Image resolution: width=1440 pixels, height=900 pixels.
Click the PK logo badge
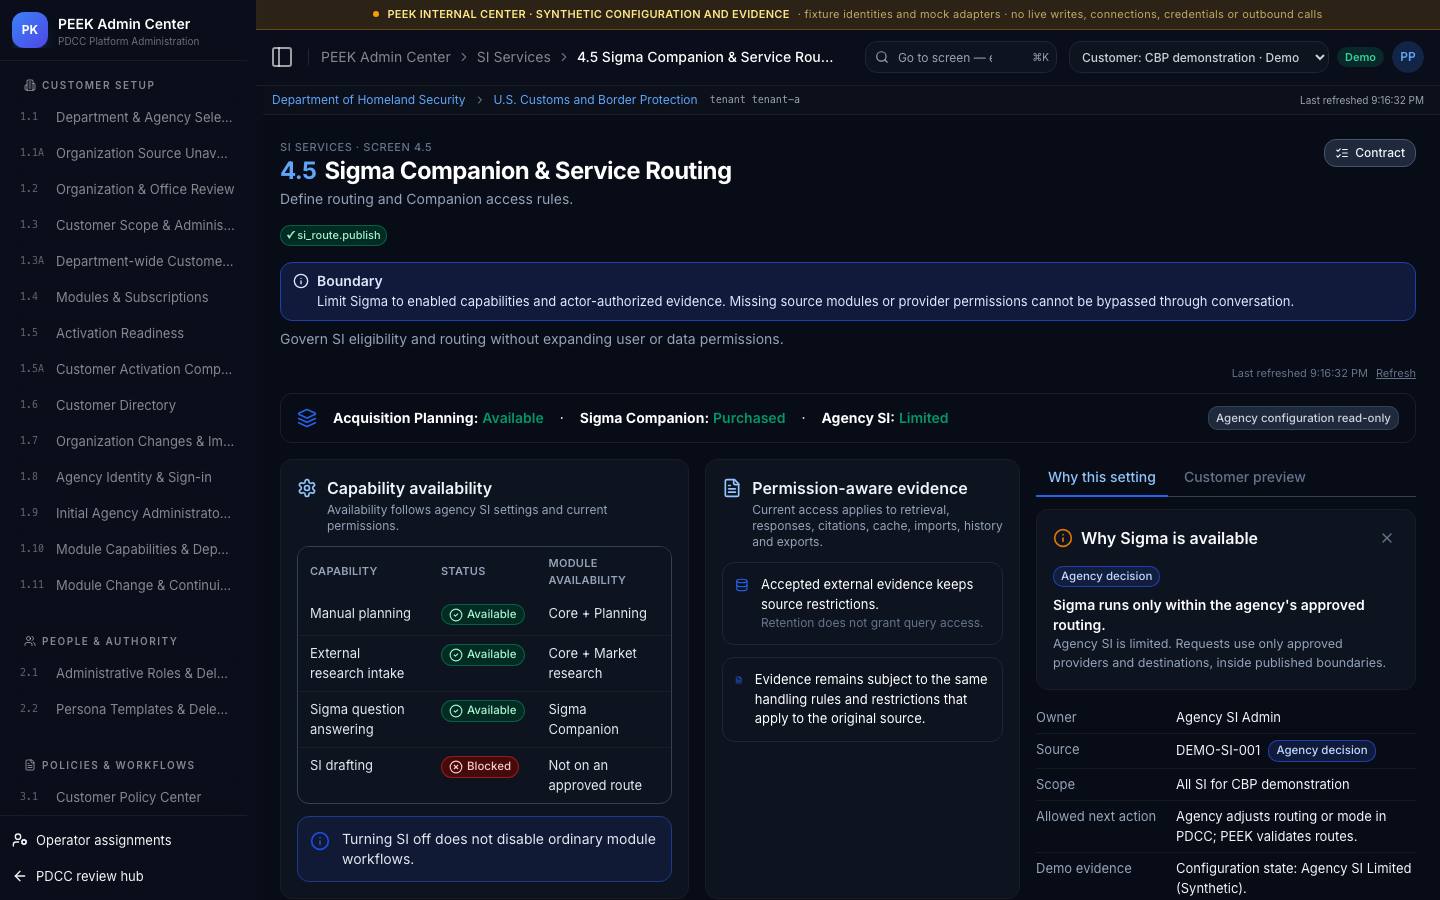(30, 30)
